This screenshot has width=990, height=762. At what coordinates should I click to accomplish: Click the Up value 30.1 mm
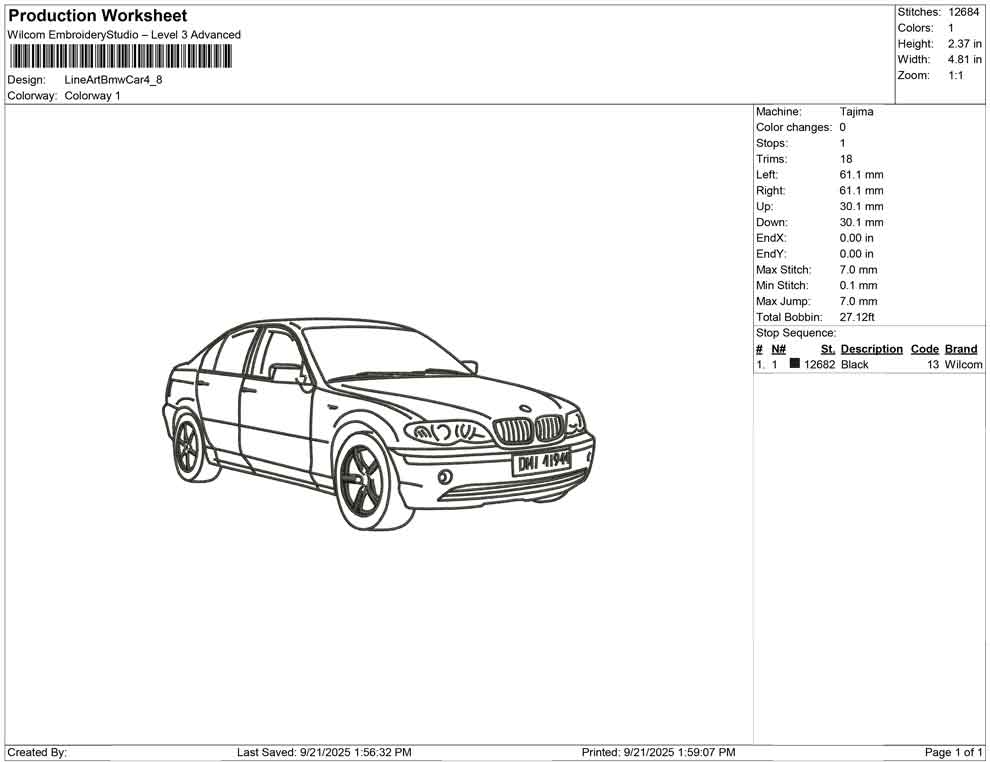point(862,206)
